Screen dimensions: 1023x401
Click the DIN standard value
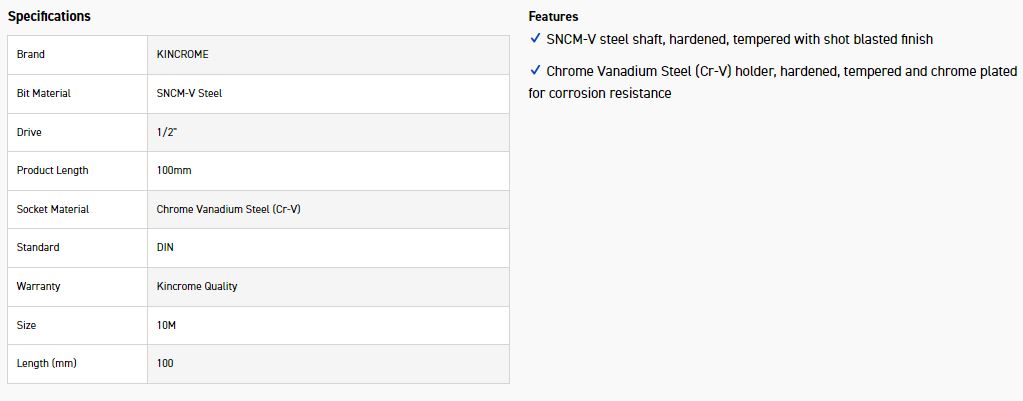click(166, 247)
